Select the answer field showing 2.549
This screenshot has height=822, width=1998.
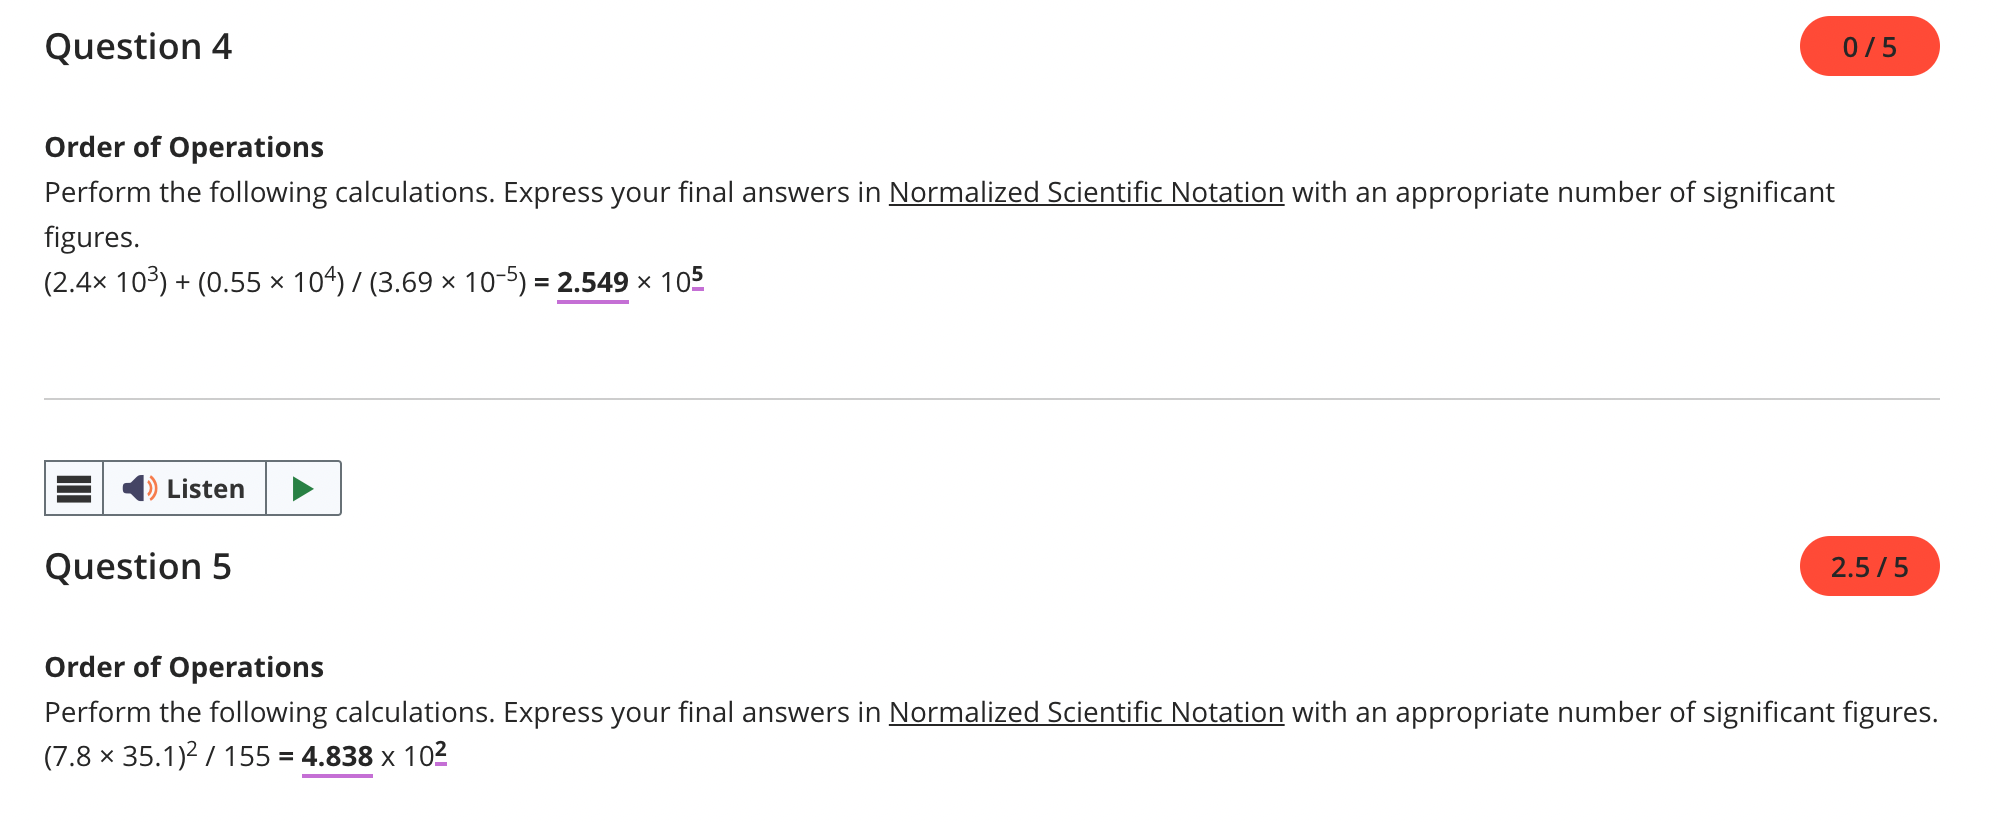click(x=592, y=282)
